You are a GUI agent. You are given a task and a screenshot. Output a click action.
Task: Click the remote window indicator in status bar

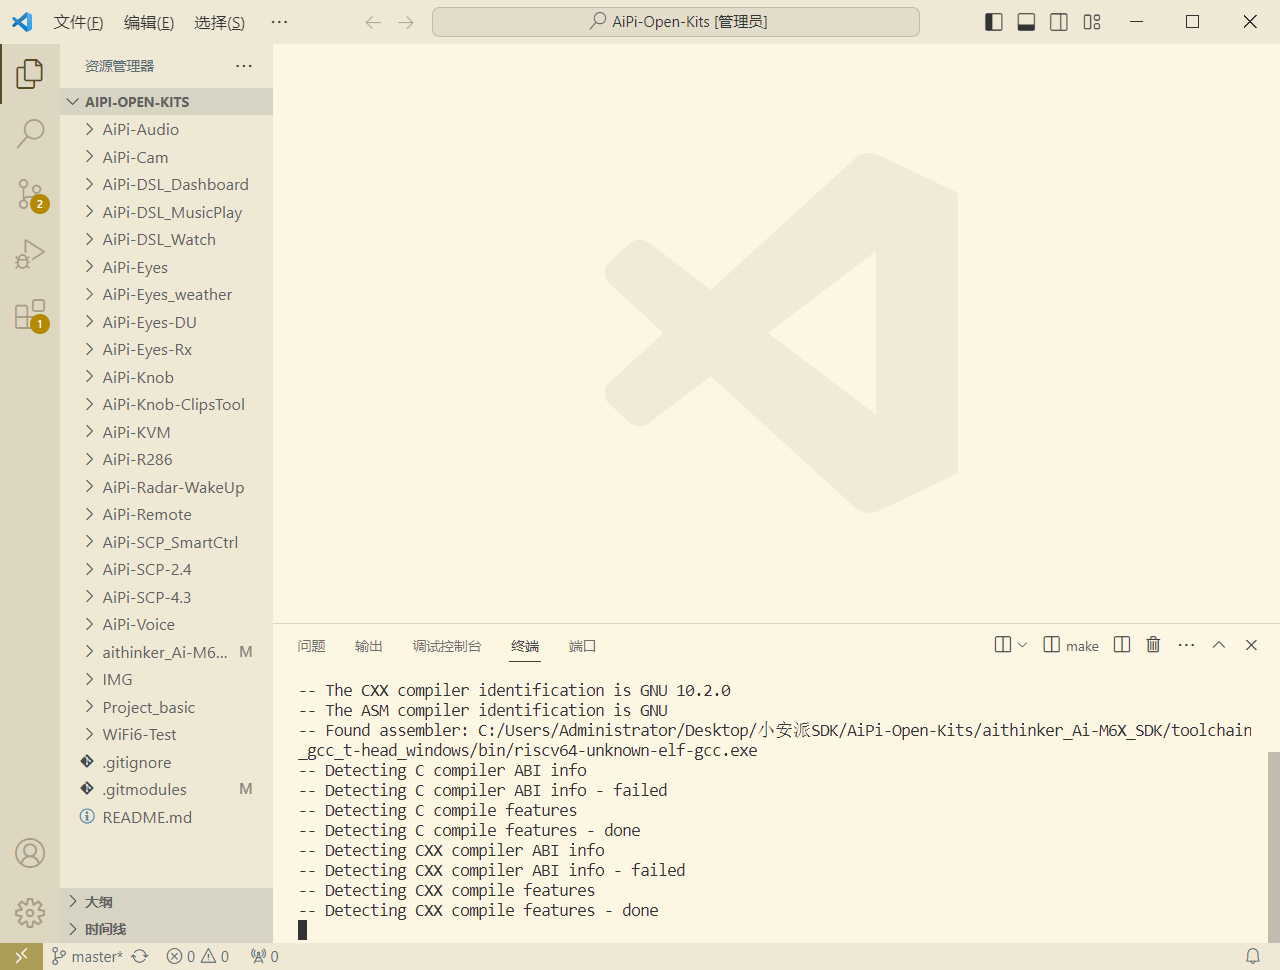pyautogui.click(x=21, y=956)
